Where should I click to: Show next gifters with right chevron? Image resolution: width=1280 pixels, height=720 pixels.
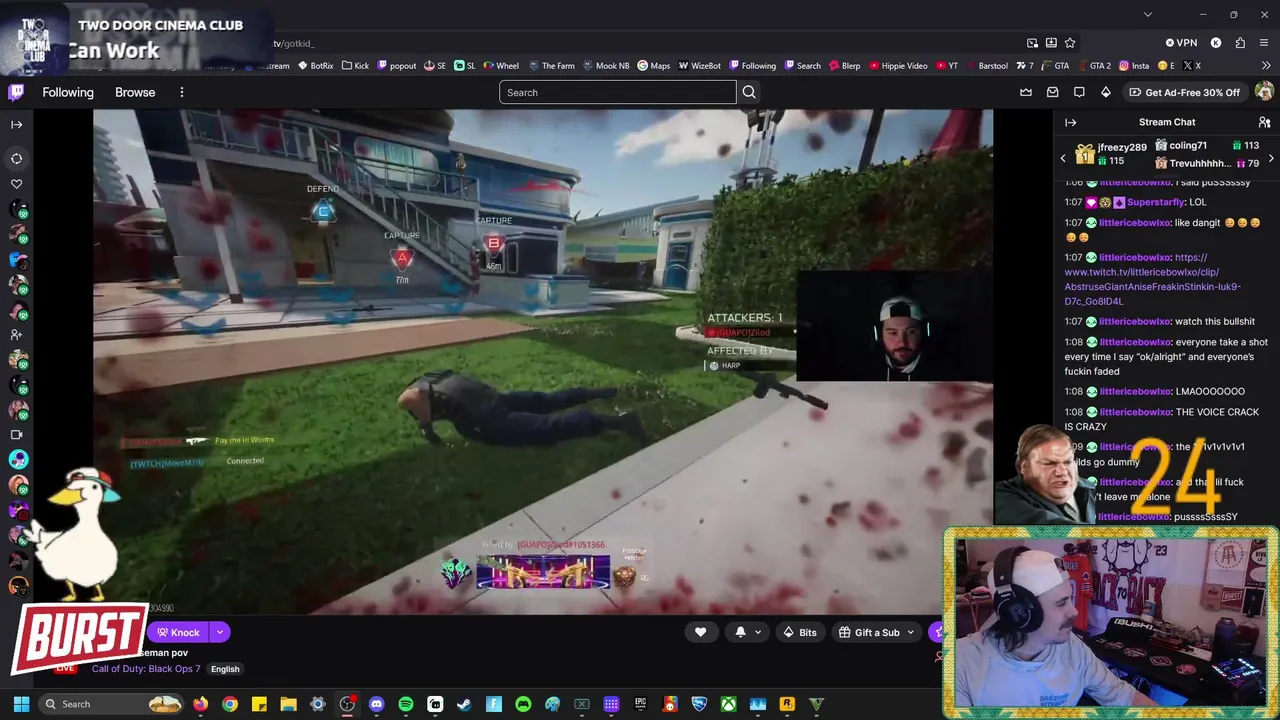tap(1271, 158)
